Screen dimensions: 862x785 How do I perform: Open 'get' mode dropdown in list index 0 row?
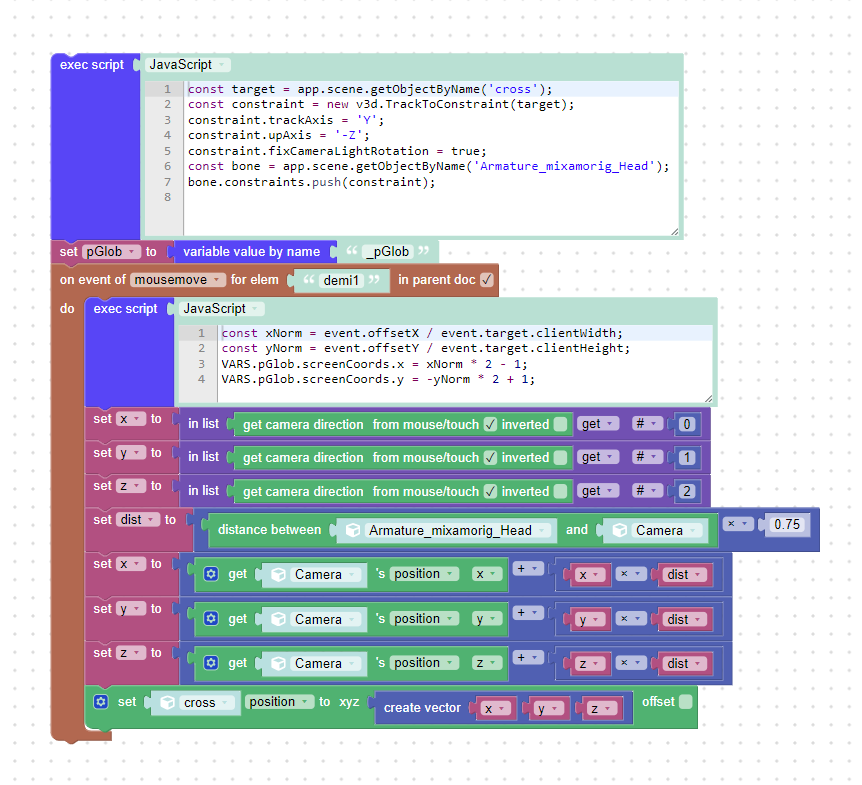pyautogui.click(x=598, y=424)
